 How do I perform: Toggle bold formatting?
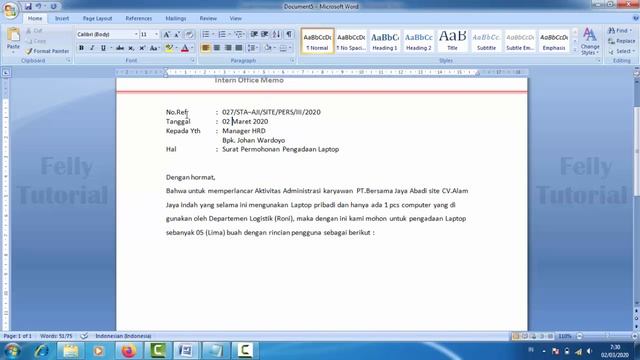pos(81,48)
